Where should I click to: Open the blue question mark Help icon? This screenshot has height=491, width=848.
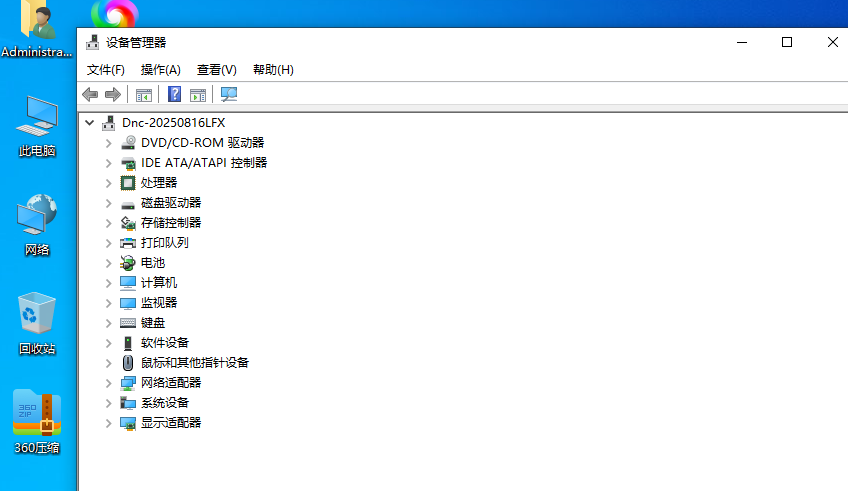pos(174,94)
